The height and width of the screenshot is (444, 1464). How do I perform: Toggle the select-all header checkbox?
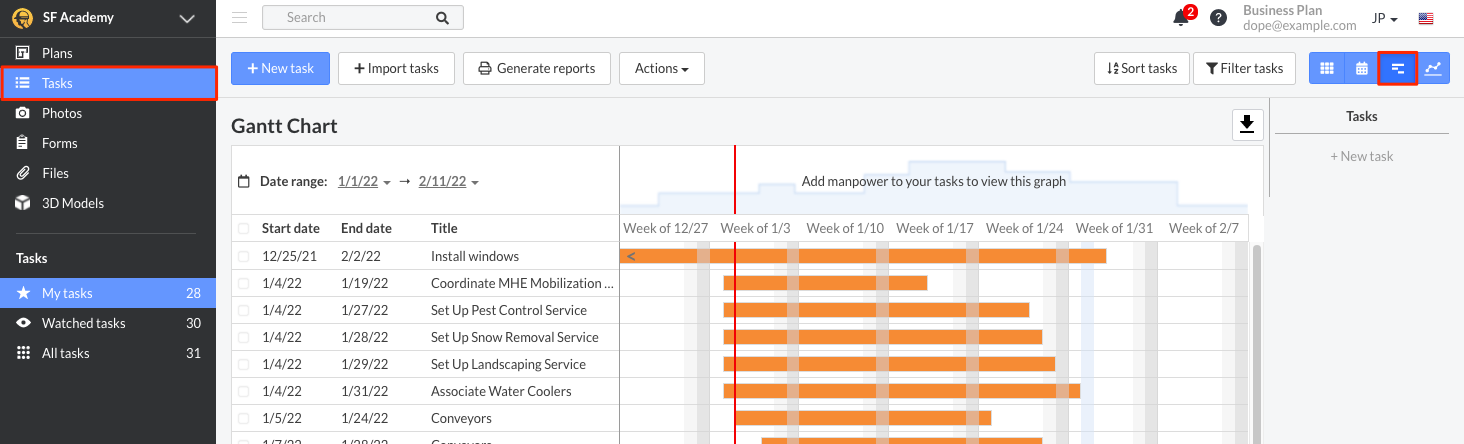(x=244, y=229)
